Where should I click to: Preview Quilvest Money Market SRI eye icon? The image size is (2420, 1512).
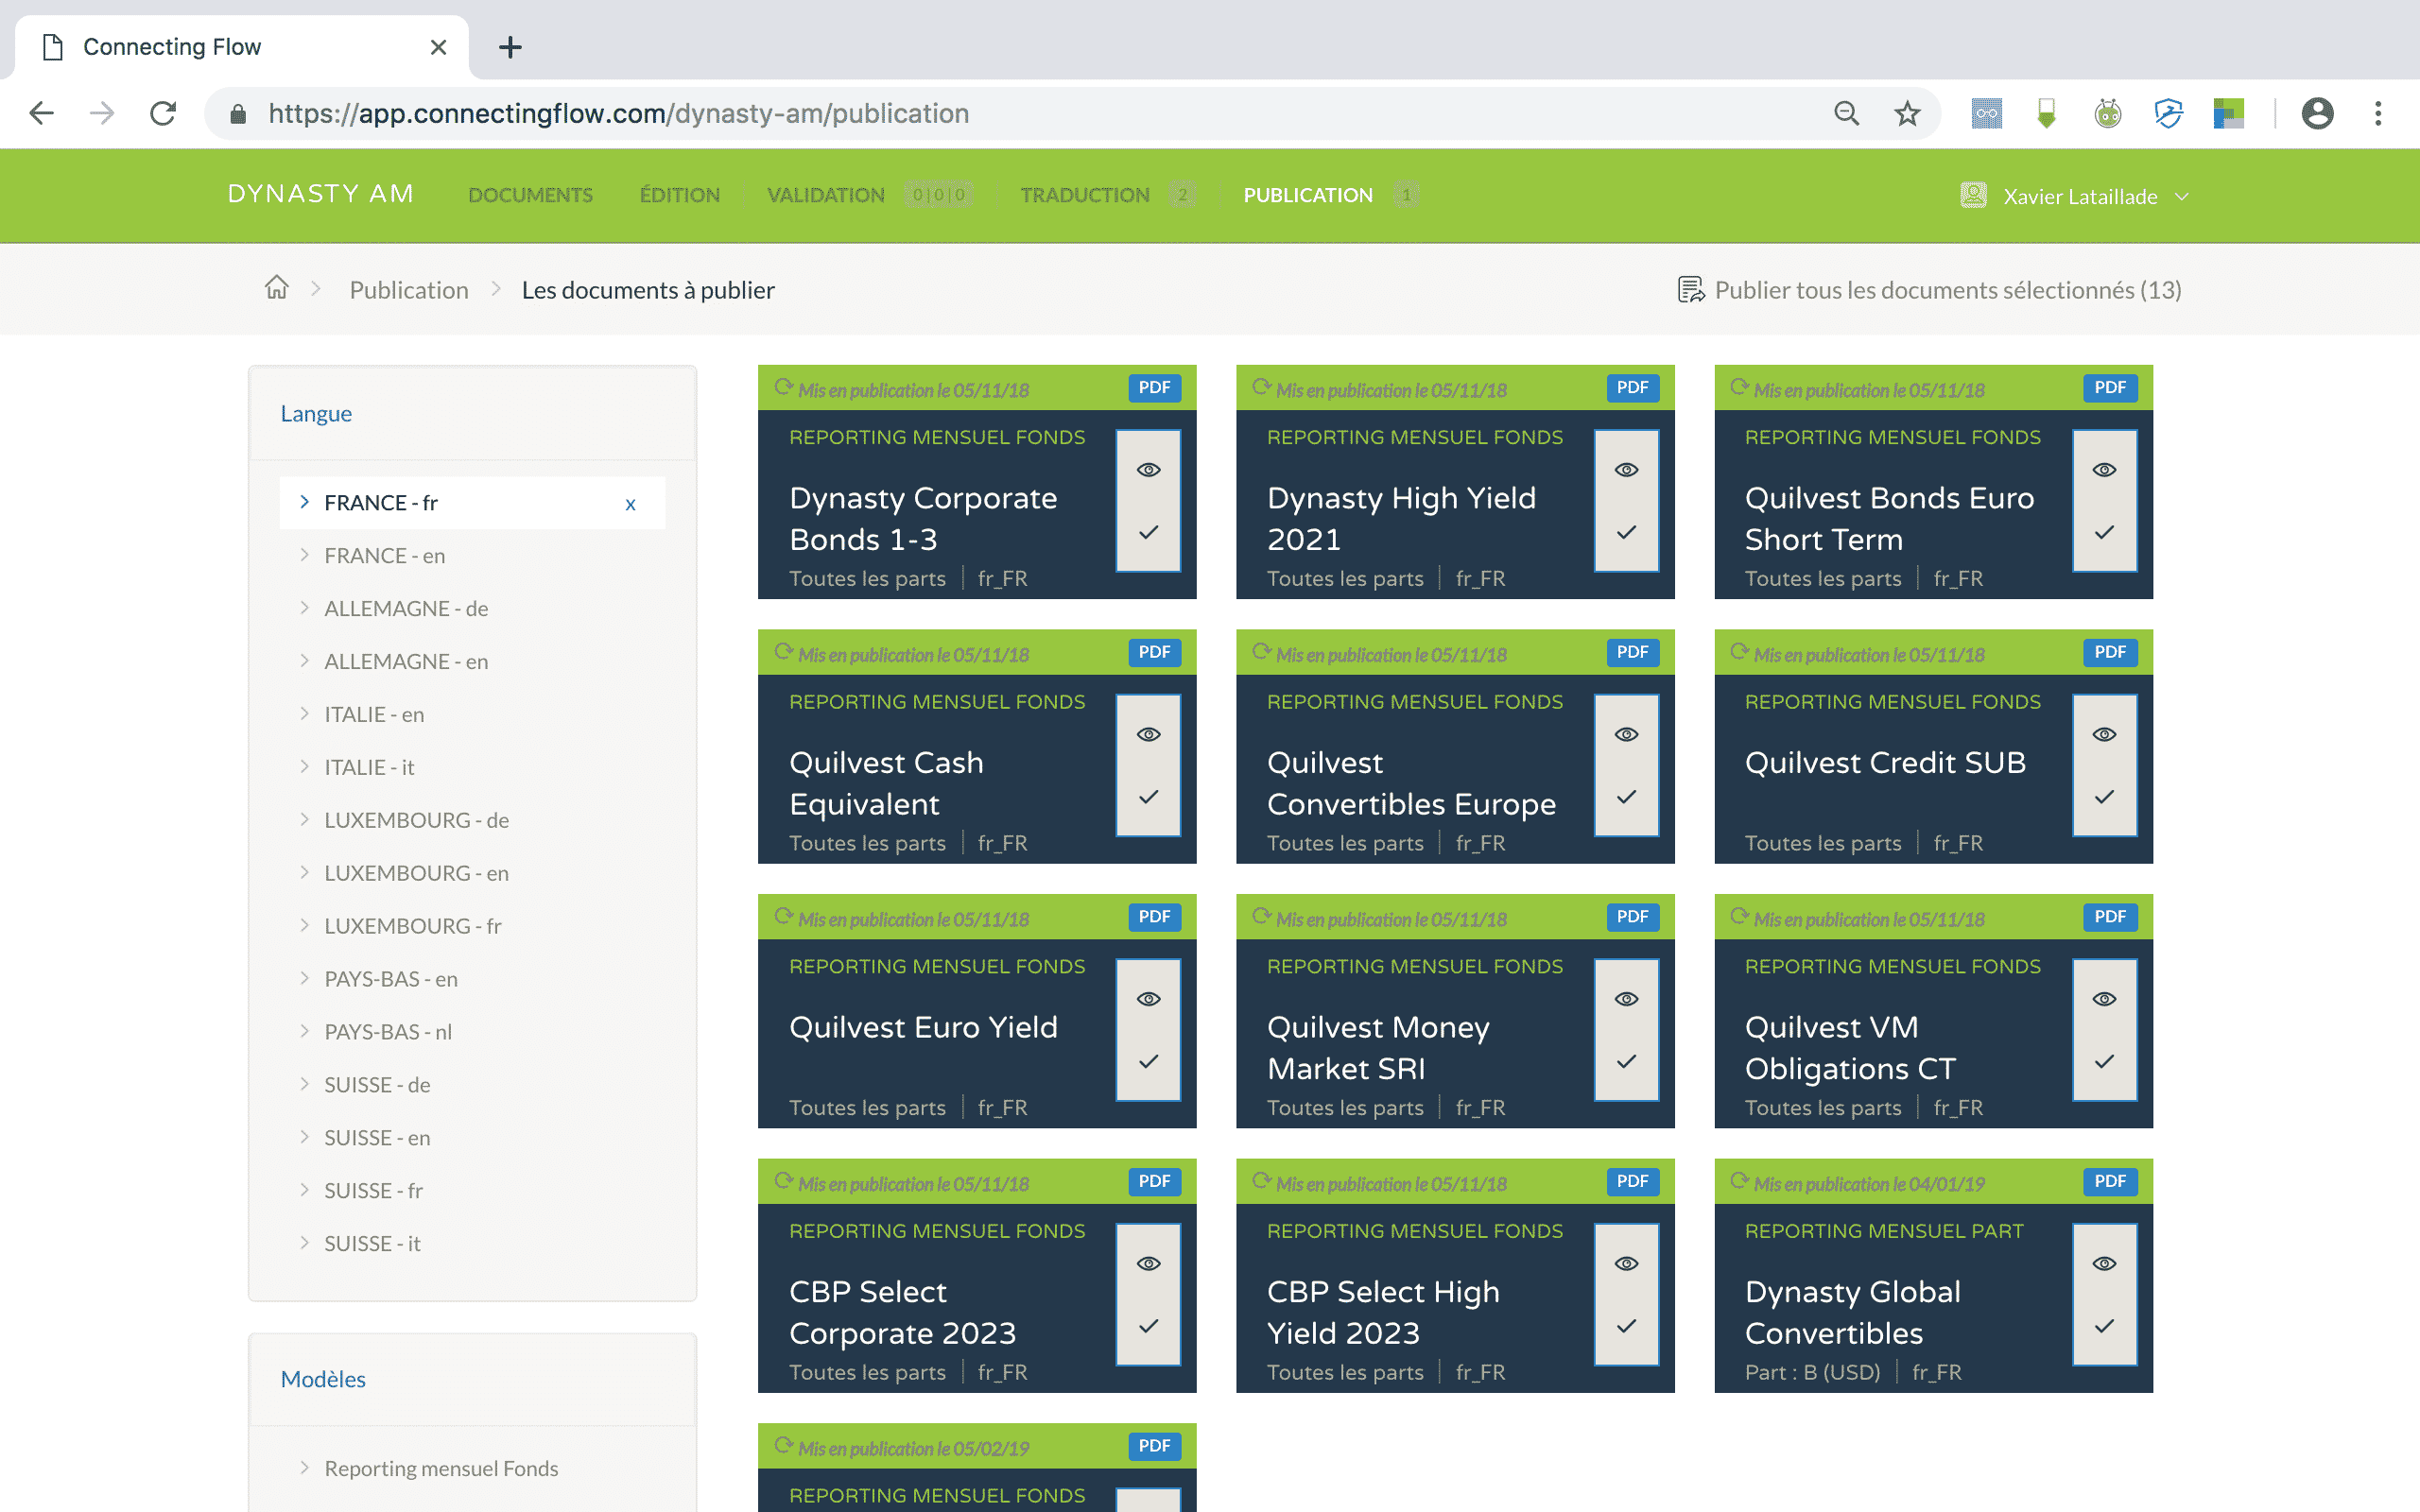1626,999
